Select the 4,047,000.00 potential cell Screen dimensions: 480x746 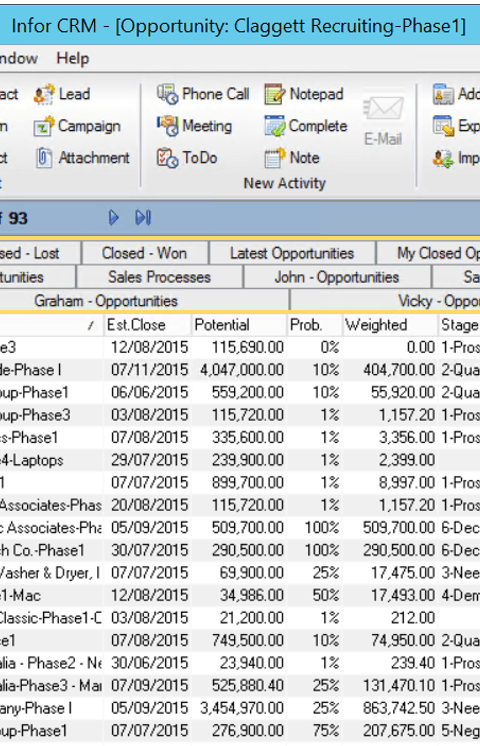(x=239, y=370)
